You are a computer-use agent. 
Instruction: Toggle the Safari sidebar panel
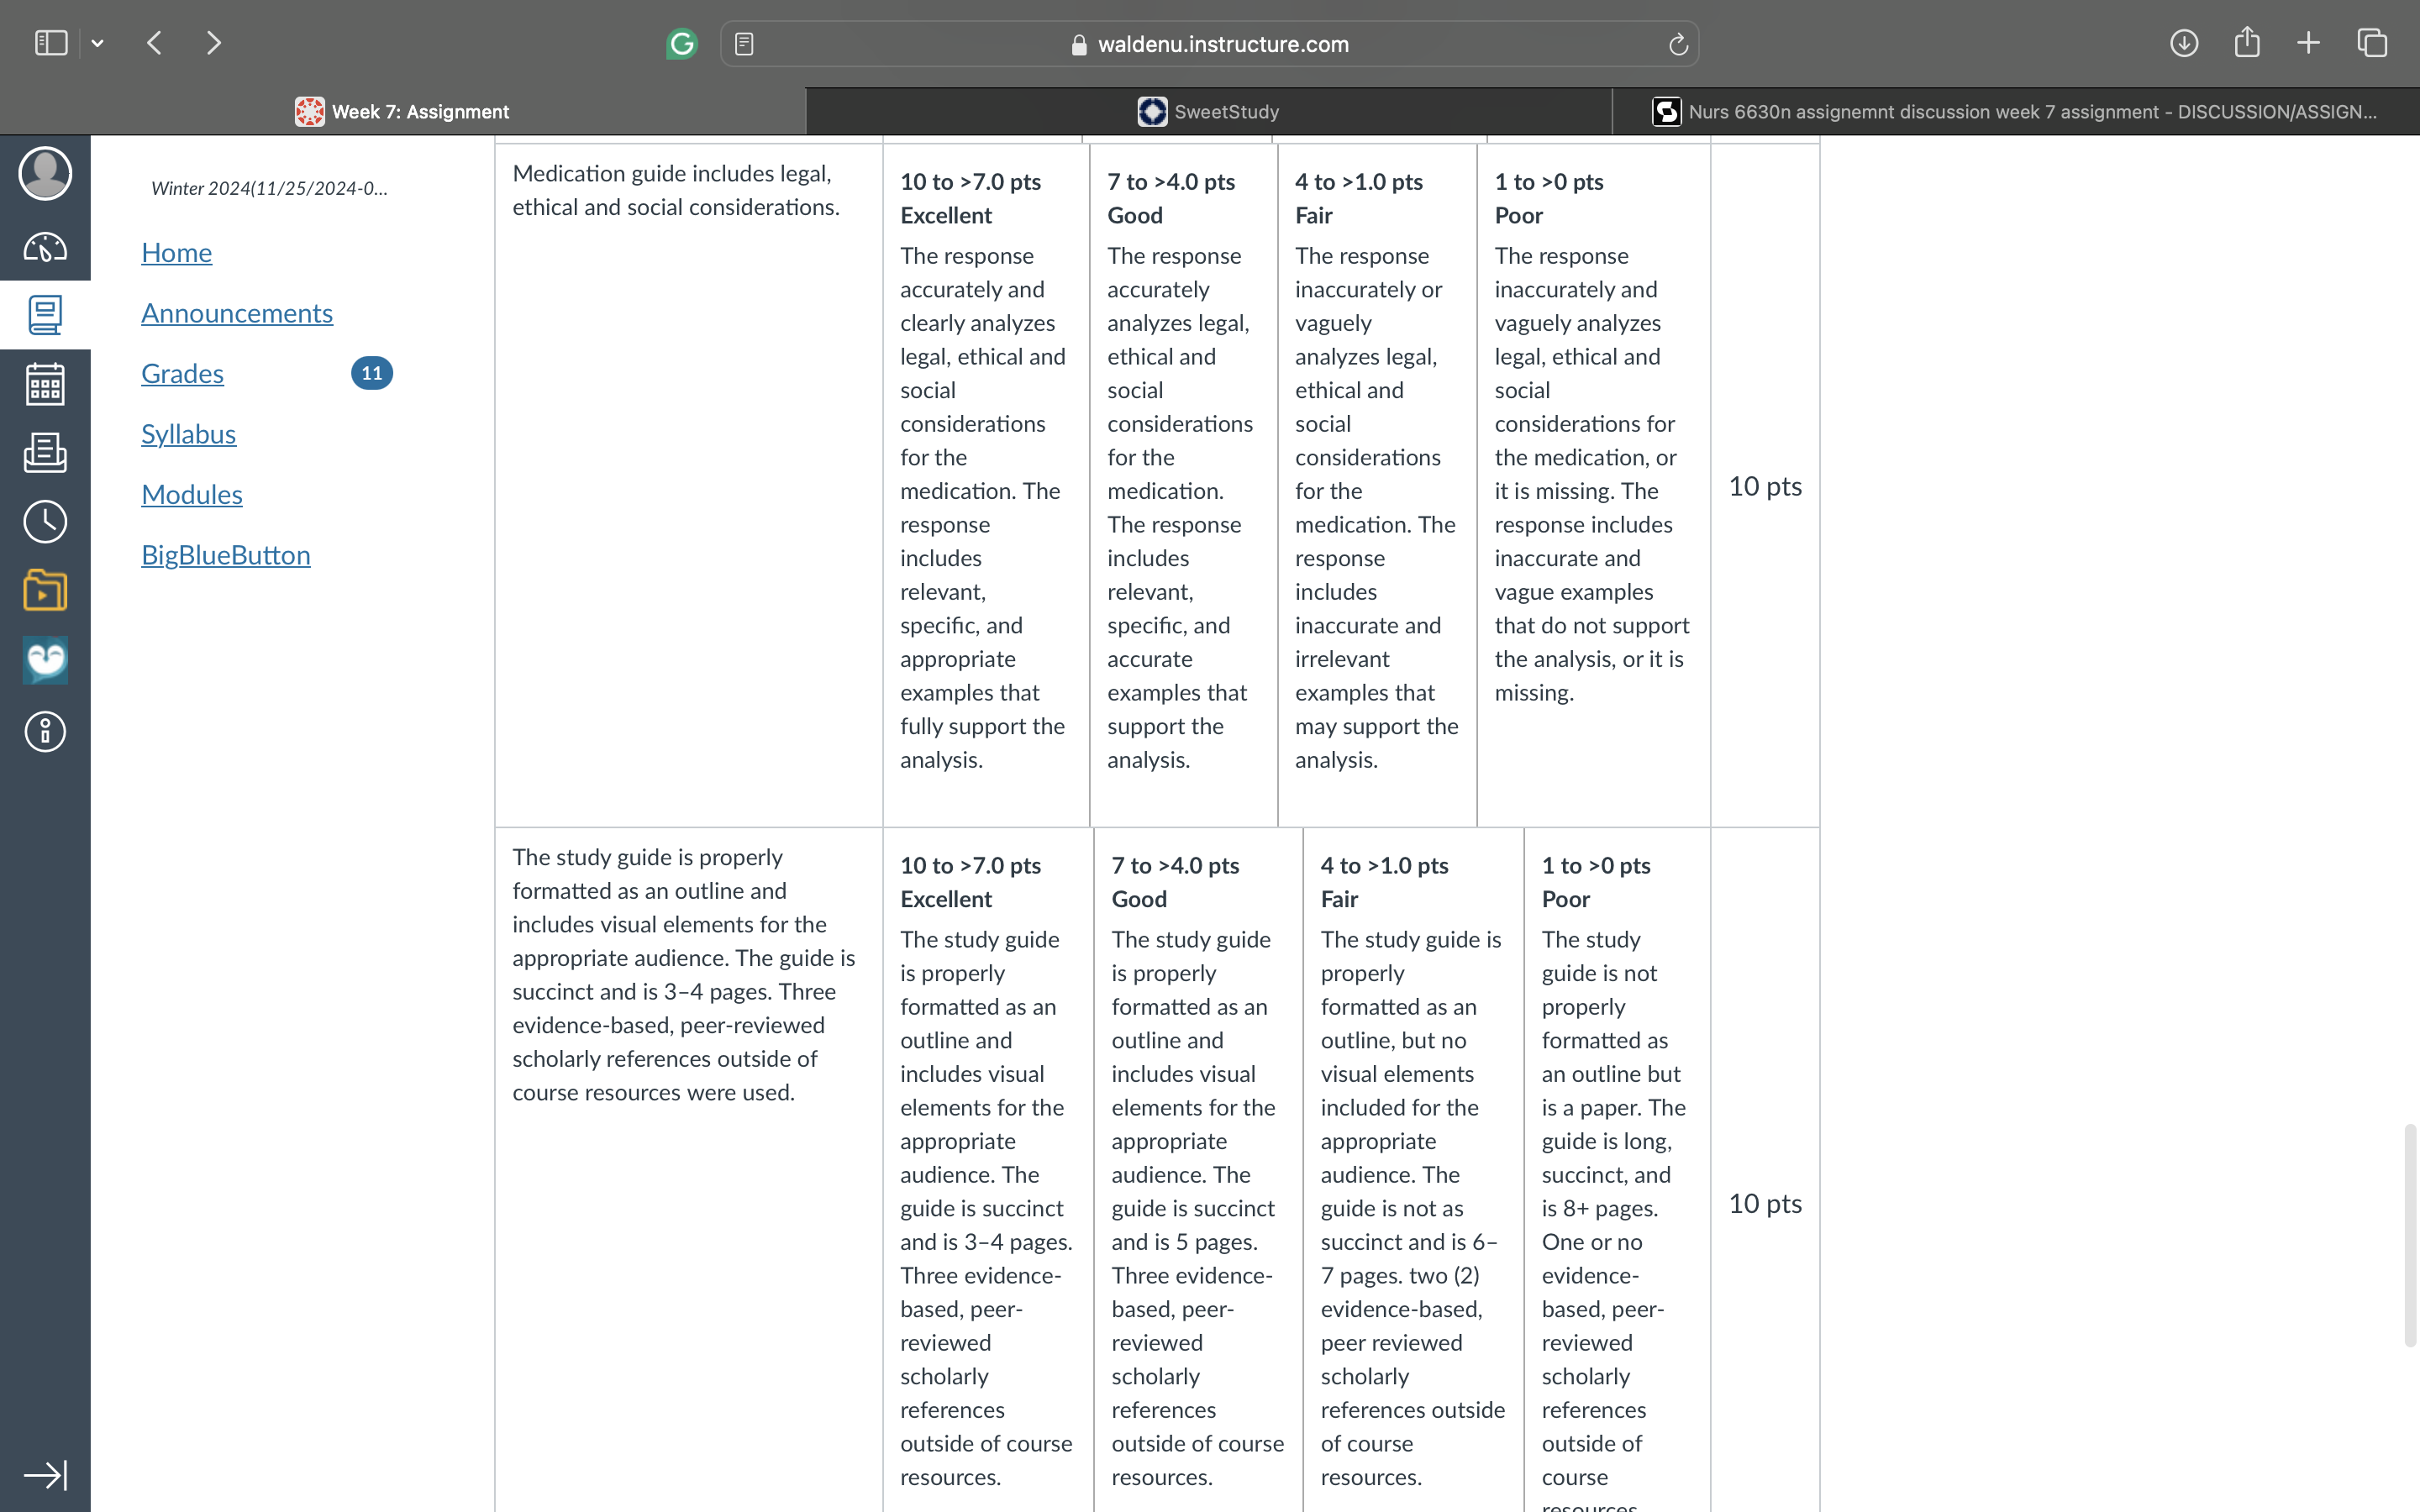click(51, 43)
